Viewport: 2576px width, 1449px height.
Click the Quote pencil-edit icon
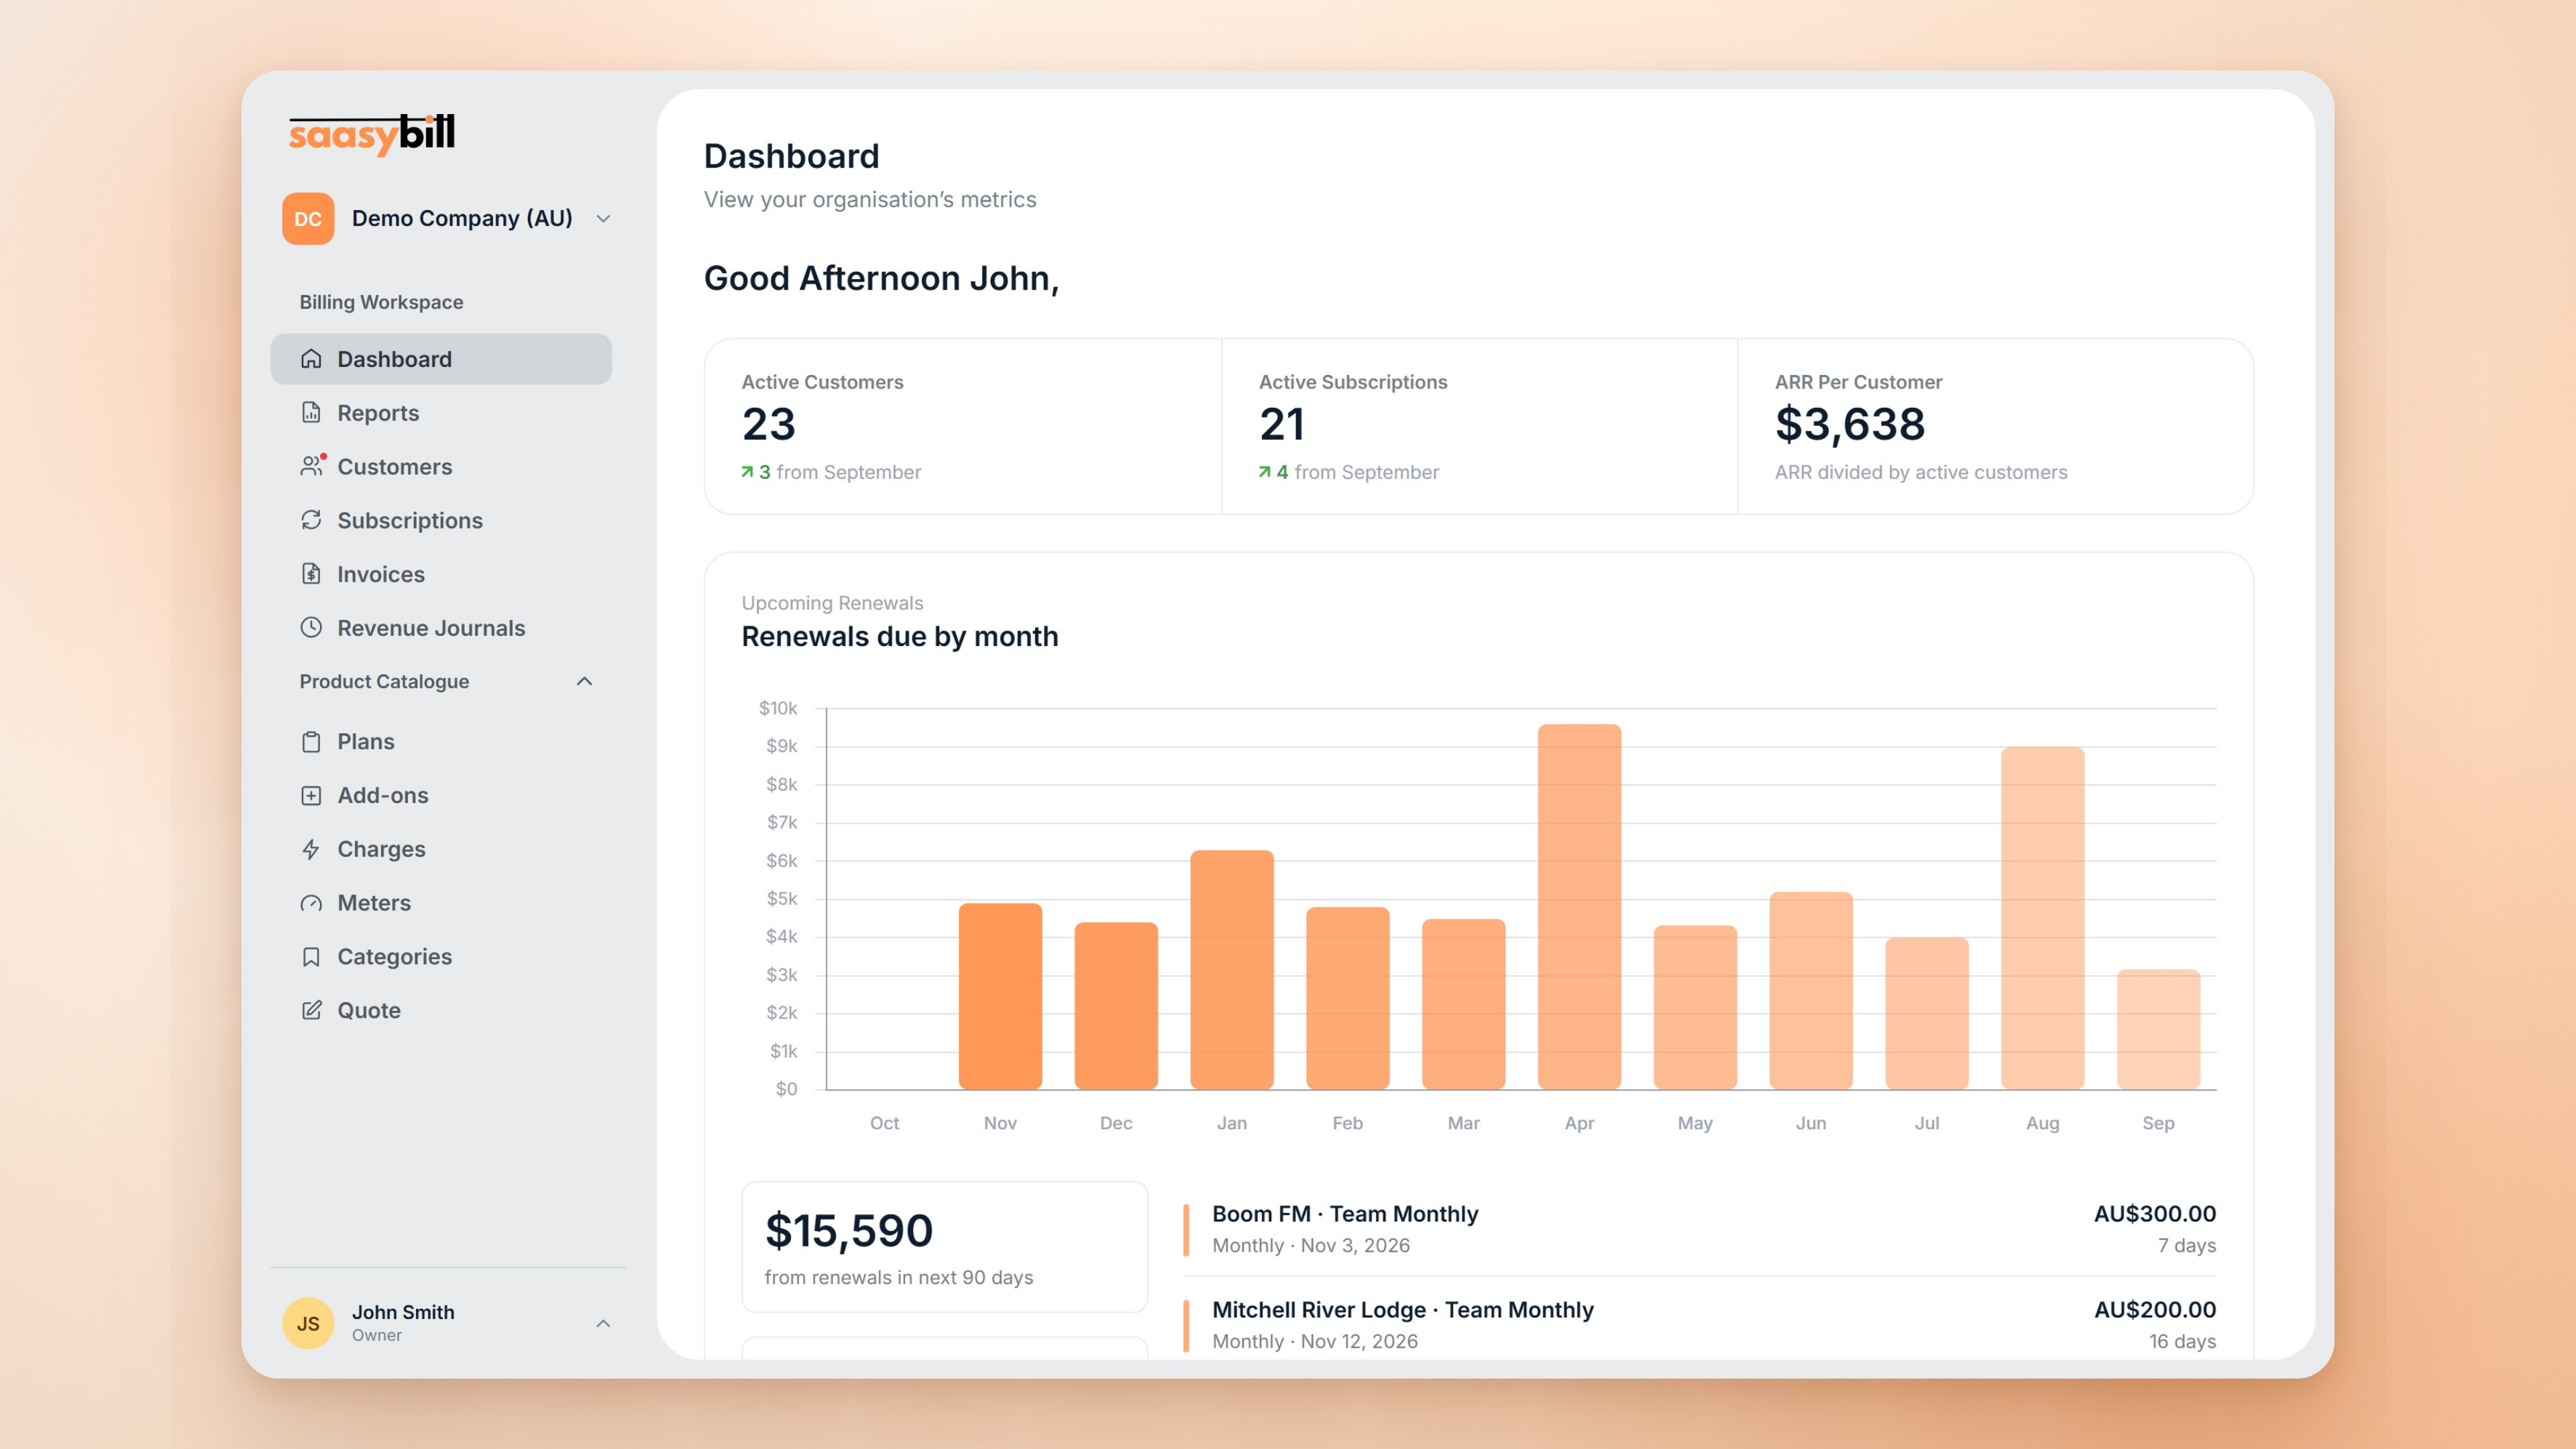coord(311,1011)
